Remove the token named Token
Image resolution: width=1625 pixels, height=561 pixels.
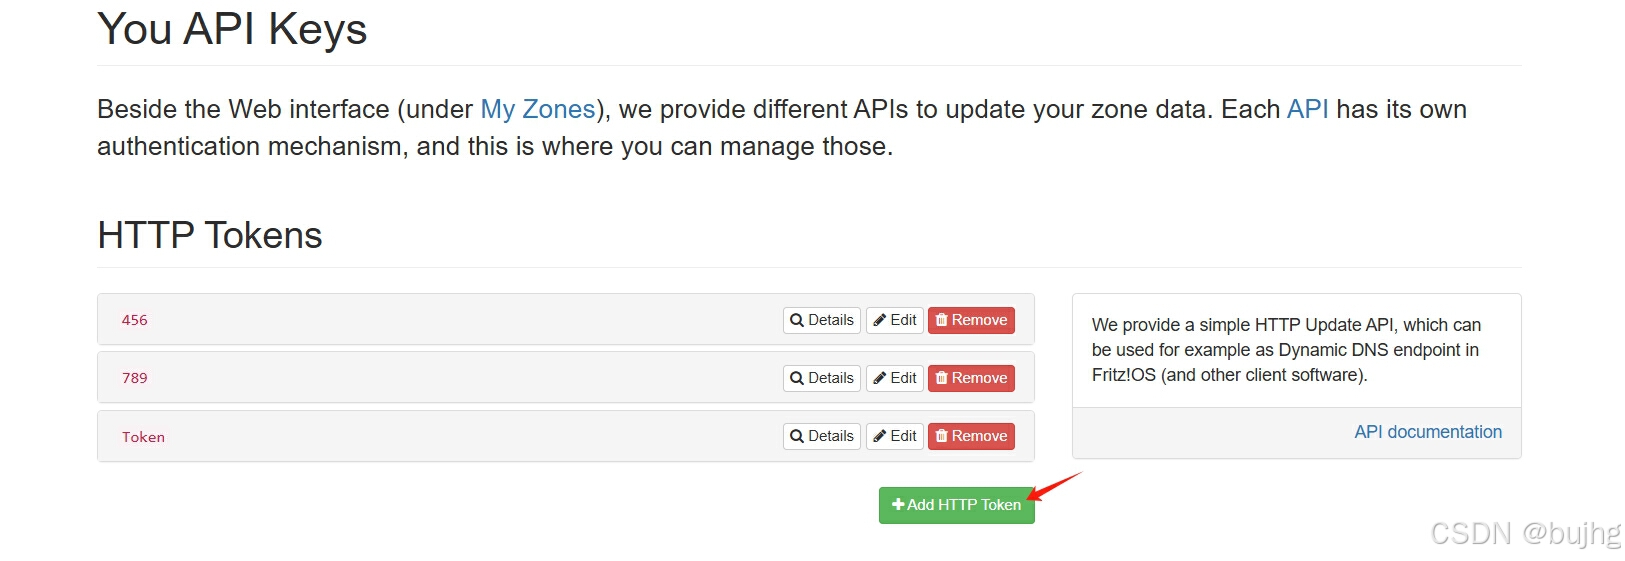[x=971, y=436]
